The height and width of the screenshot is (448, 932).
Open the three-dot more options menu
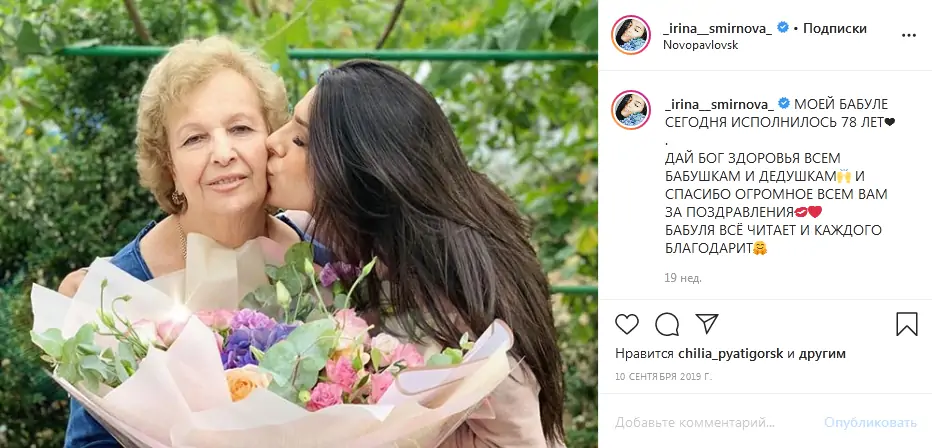(908, 35)
